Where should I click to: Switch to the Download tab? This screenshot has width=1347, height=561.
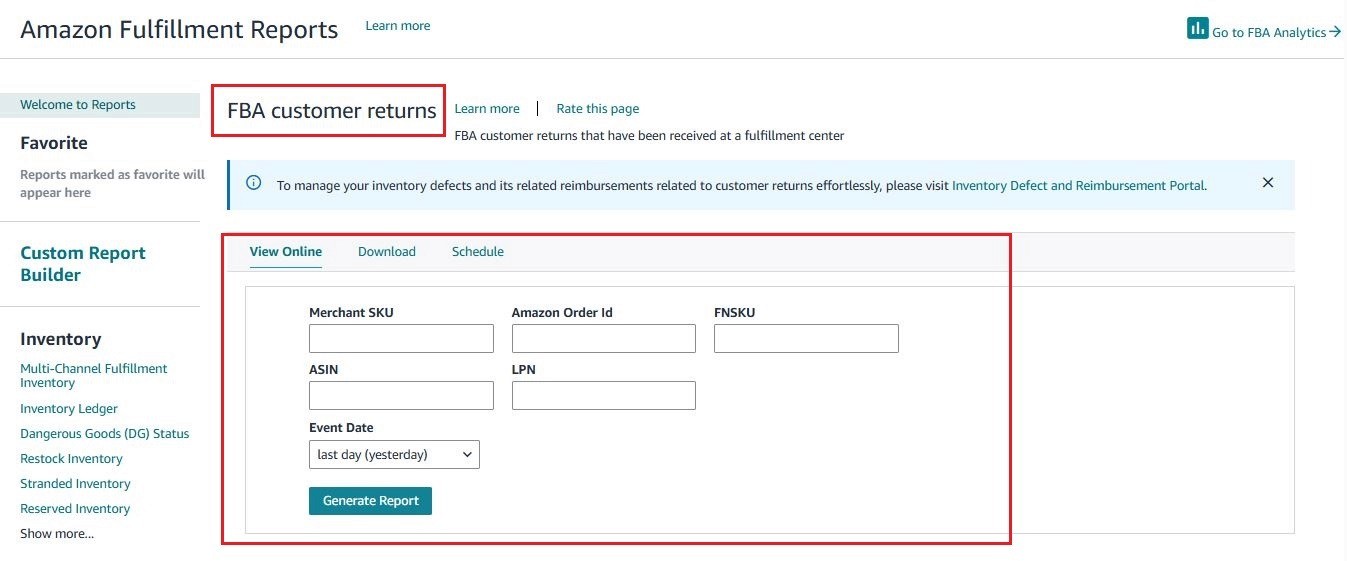click(387, 252)
